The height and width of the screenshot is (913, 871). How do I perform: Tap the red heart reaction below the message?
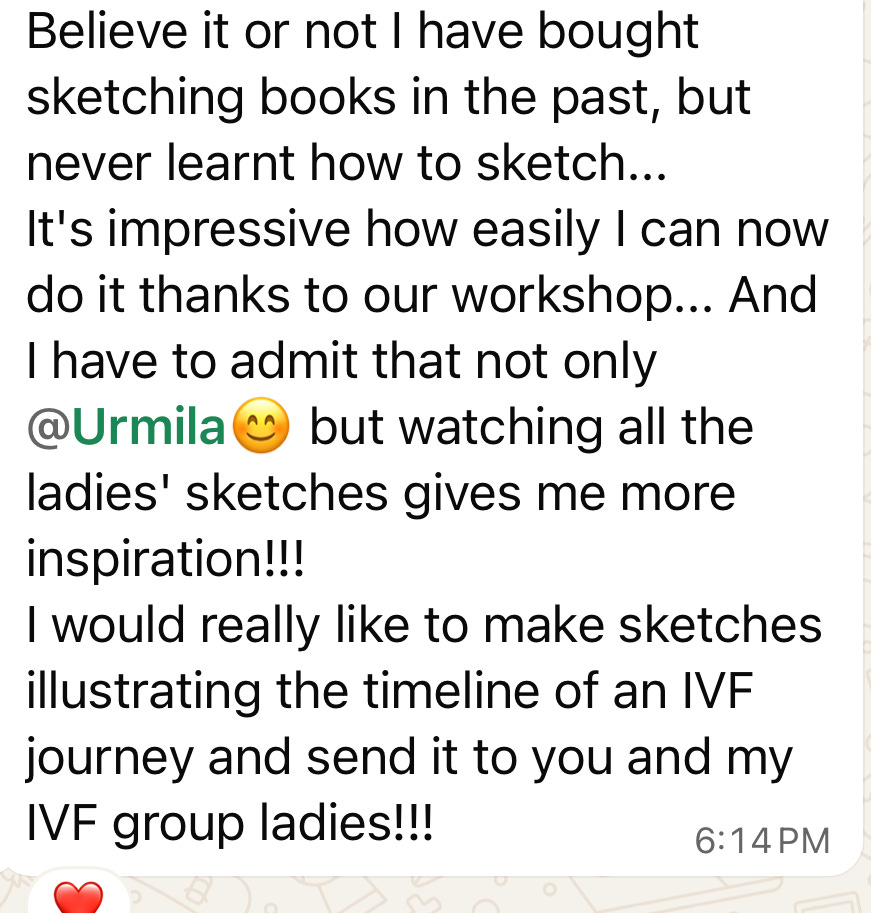pyautogui.click(x=78, y=897)
